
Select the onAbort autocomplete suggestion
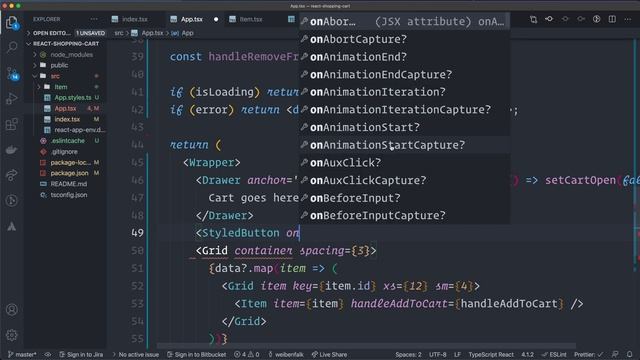click(404, 22)
